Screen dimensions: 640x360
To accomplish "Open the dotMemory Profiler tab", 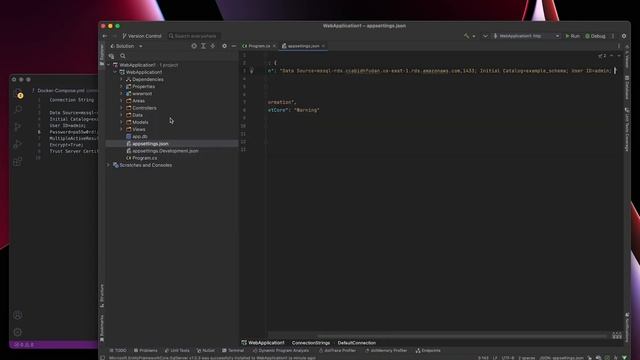I will (x=386, y=351).
